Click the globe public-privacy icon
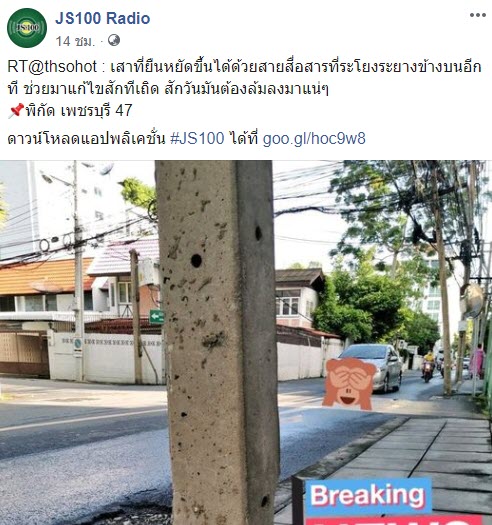 114,41
